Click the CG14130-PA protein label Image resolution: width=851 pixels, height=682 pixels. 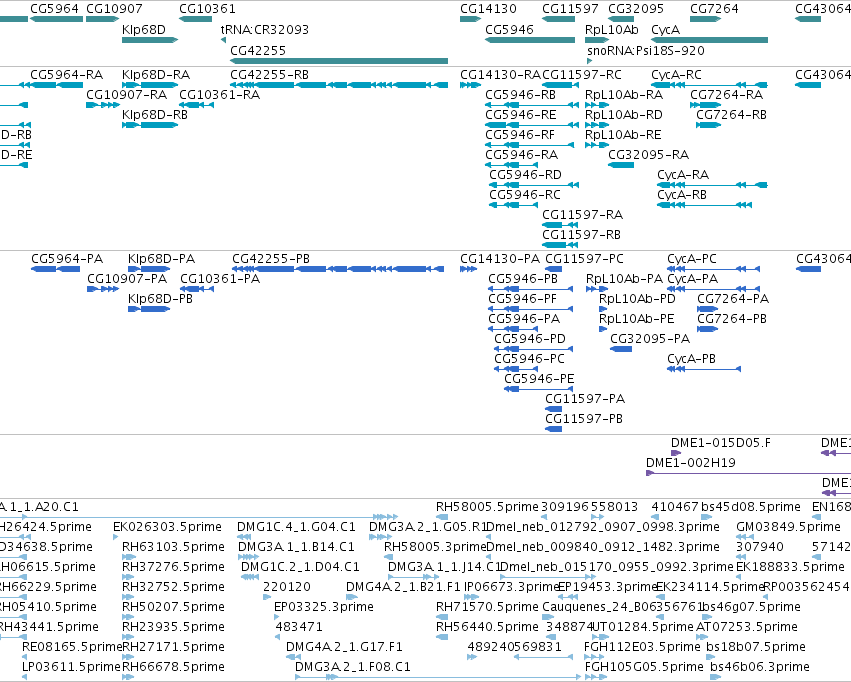tap(500, 259)
